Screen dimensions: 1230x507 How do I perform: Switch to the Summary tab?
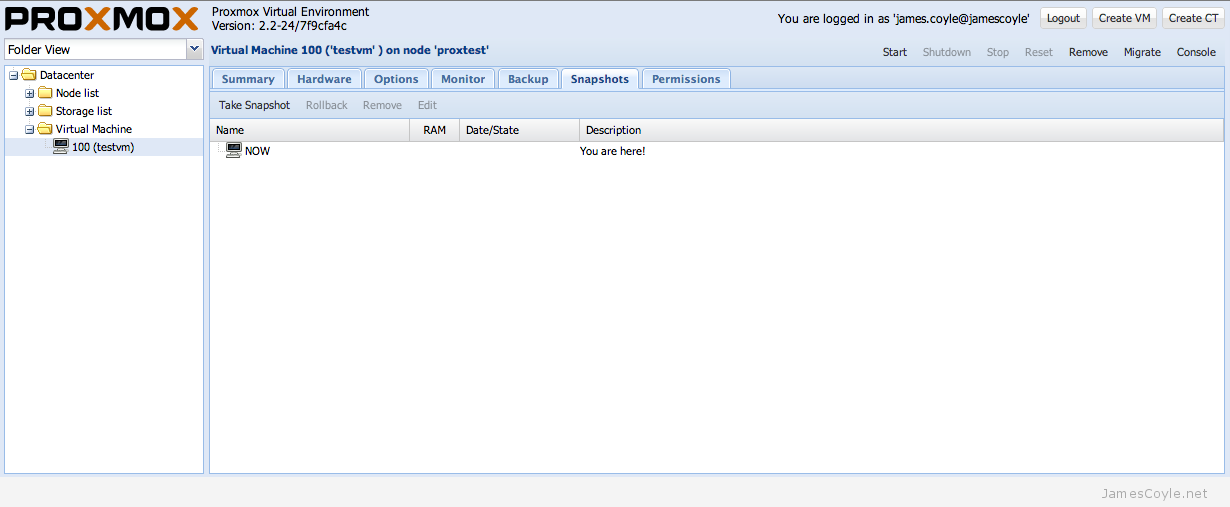click(x=248, y=79)
